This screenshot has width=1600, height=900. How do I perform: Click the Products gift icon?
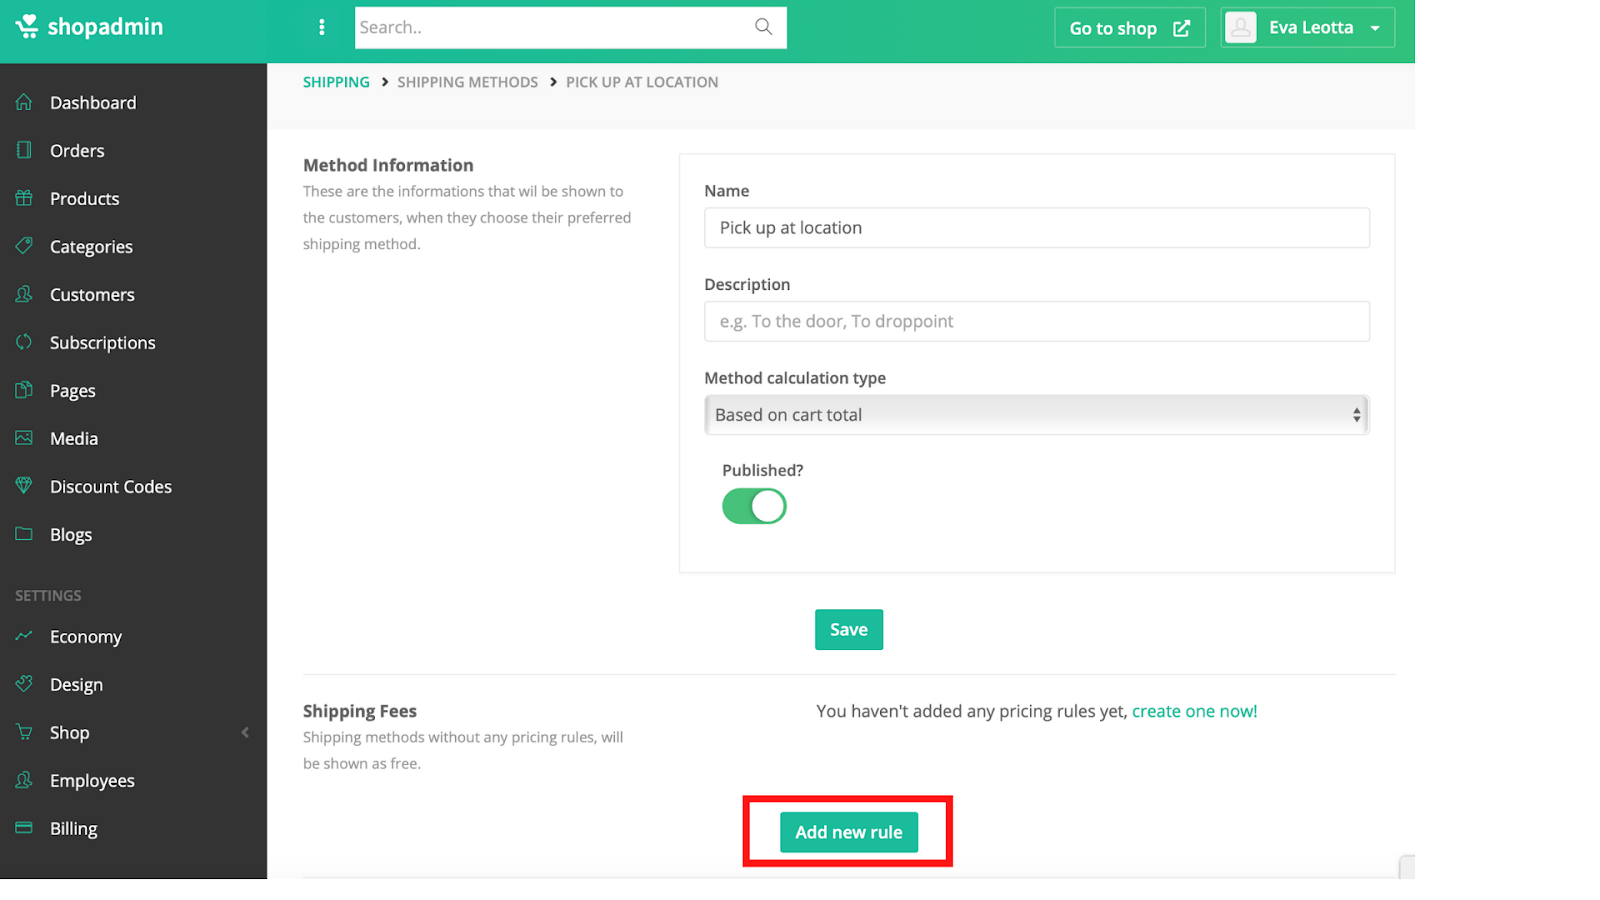pos(24,198)
